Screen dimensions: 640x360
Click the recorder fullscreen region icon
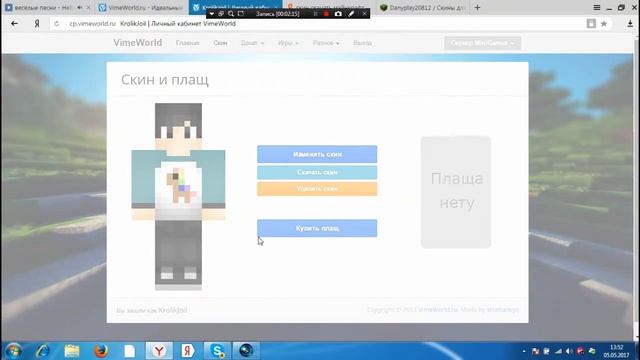[x=241, y=14]
